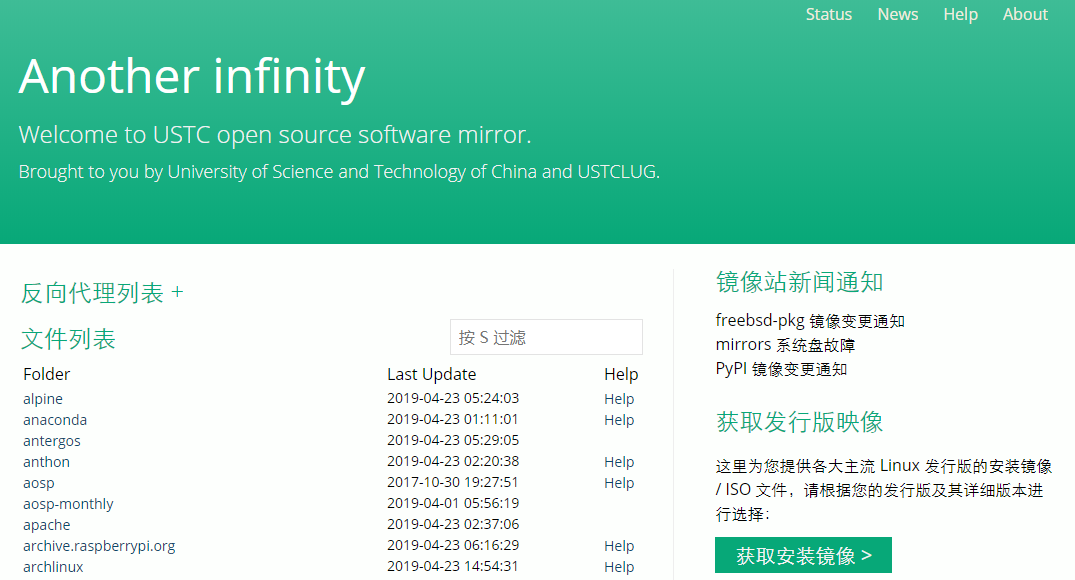
Task: Open the anaconda mirror folder
Action: coord(54,419)
